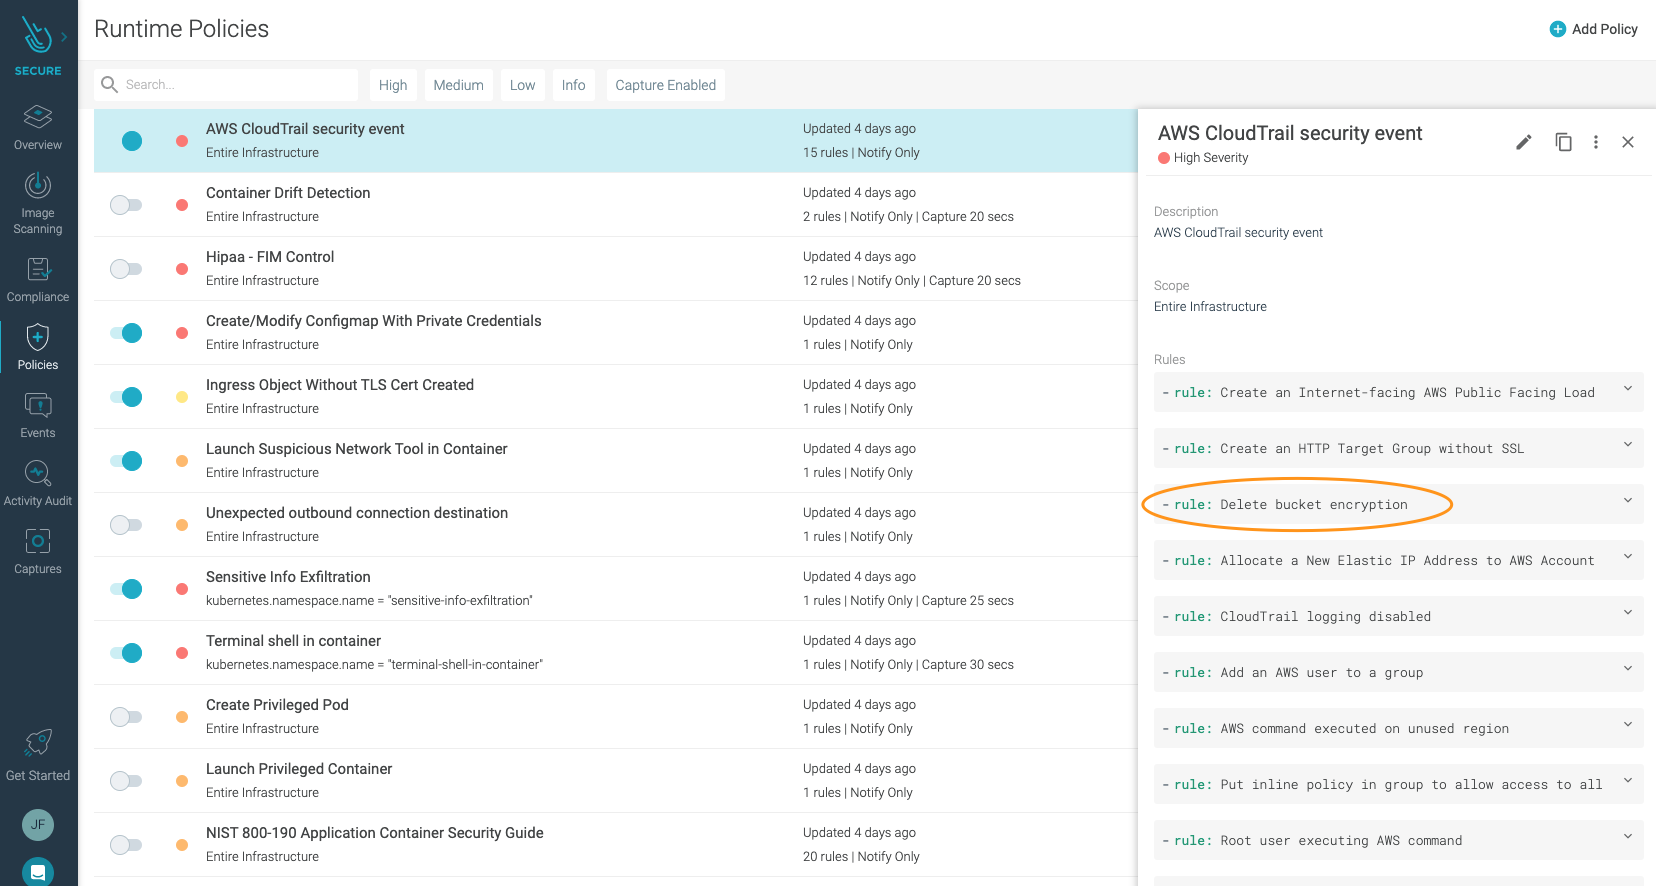Click the search magnifier icon
Viewport: 1656px width, 886px height.
[110, 85]
